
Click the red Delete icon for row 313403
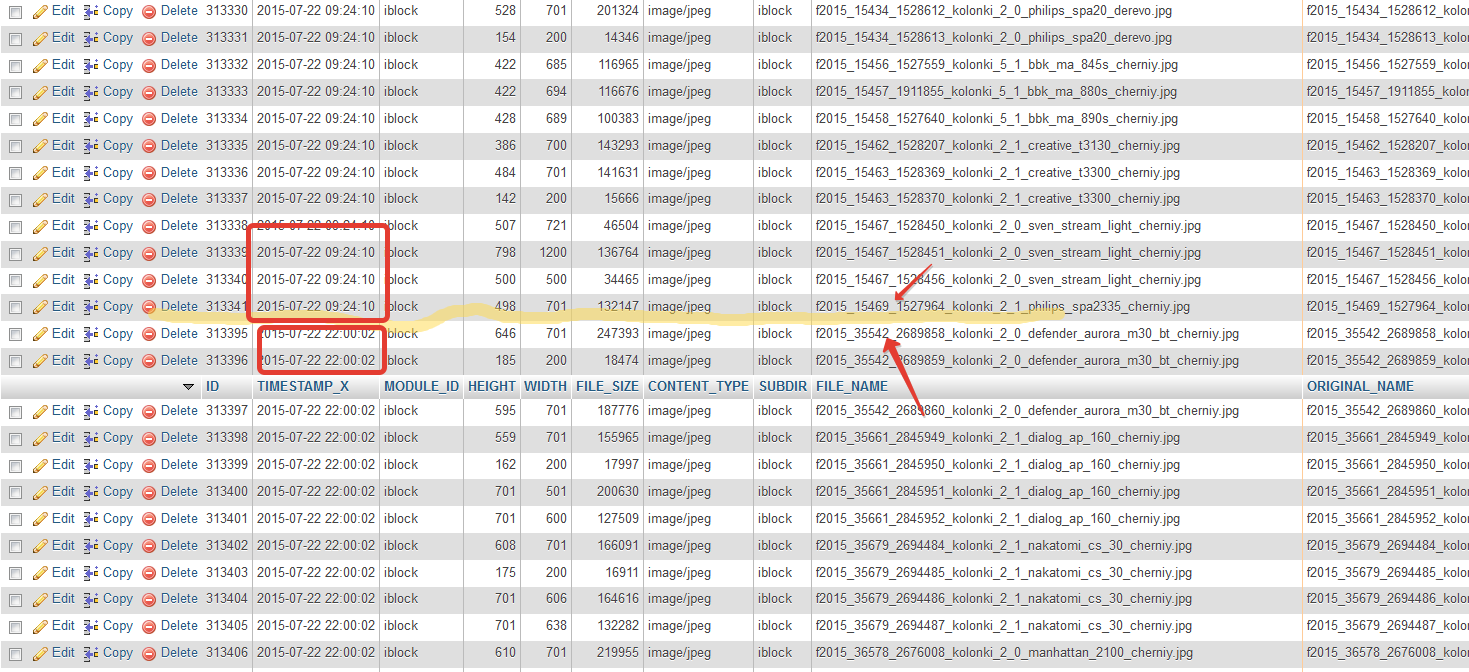point(149,573)
